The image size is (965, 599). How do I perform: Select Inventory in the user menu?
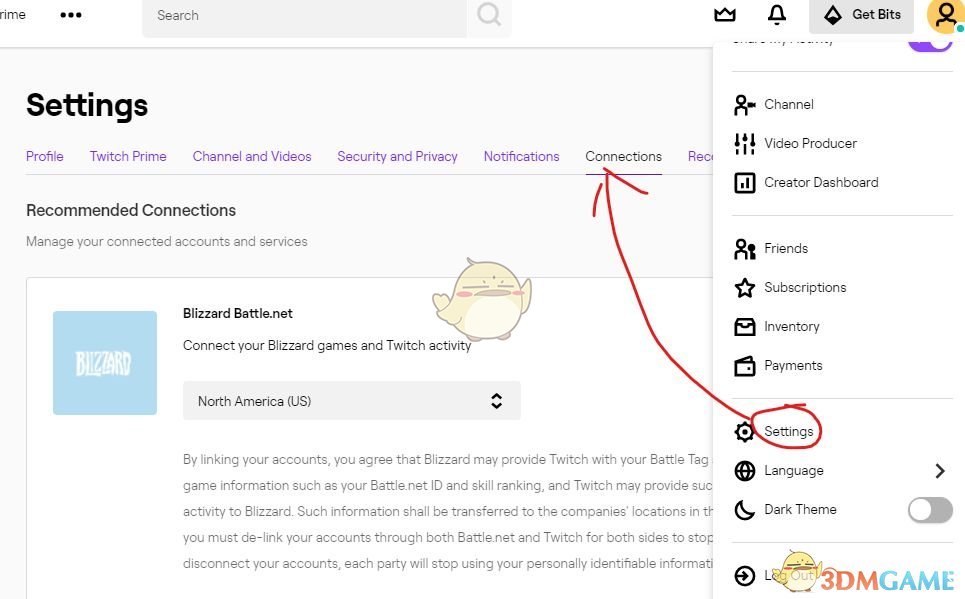[x=791, y=326]
